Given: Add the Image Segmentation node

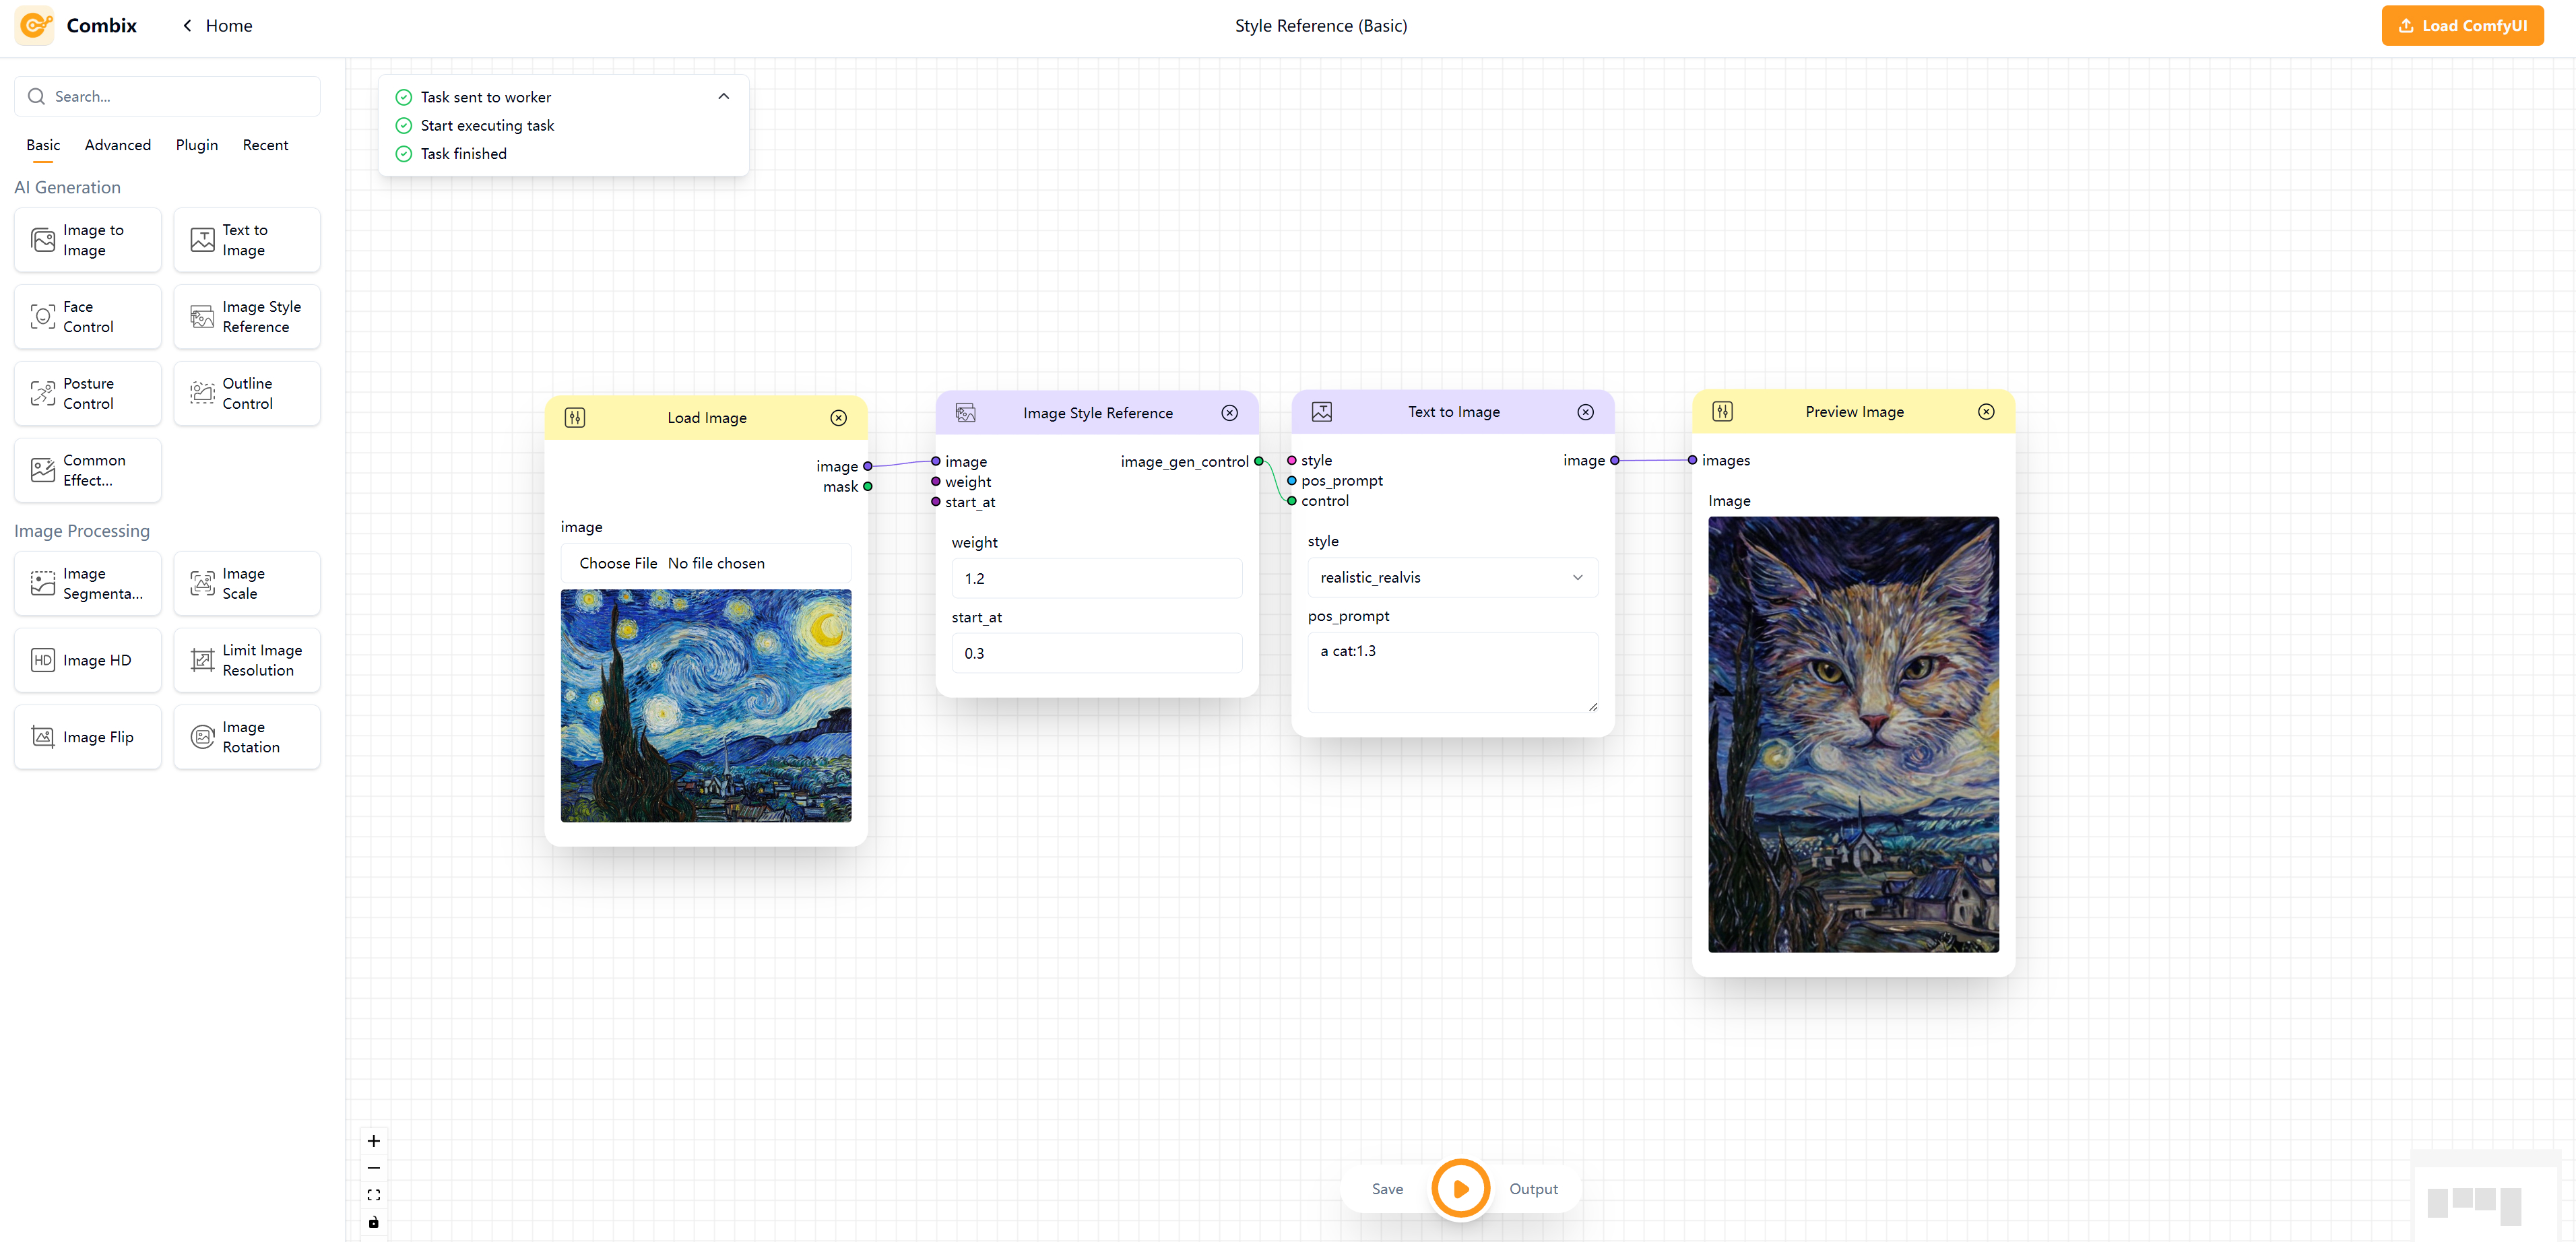Looking at the screenshot, I should pyautogui.click(x=88, y=583).
